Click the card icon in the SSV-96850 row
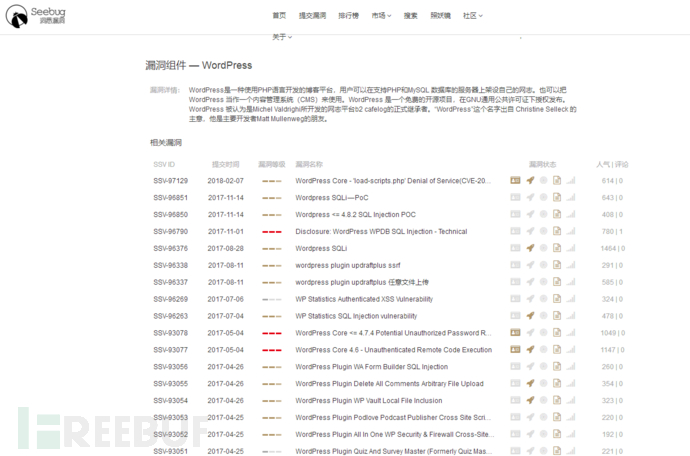The width and height of the screenshot is (690, 456). tap(515, 214)
